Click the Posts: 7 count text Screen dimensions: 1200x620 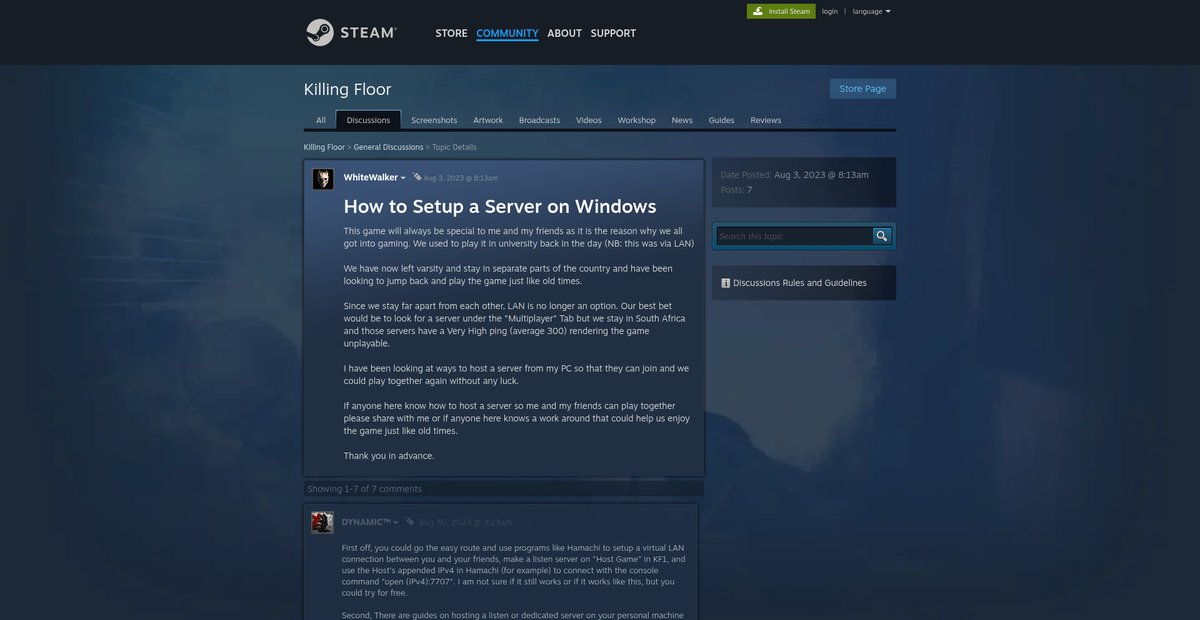(736, 190)
